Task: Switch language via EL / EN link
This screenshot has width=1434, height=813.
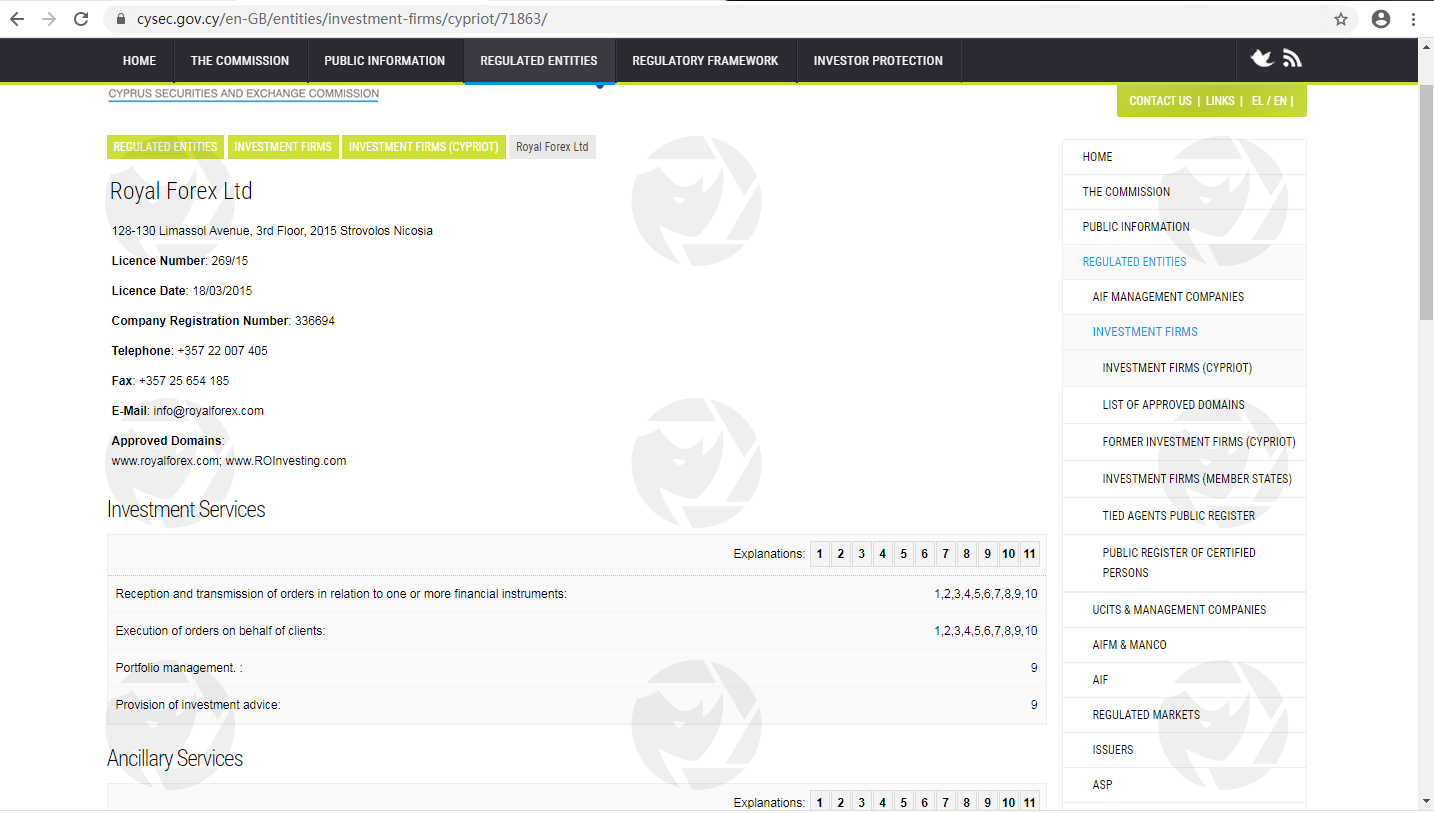Action: point(1270,101)
